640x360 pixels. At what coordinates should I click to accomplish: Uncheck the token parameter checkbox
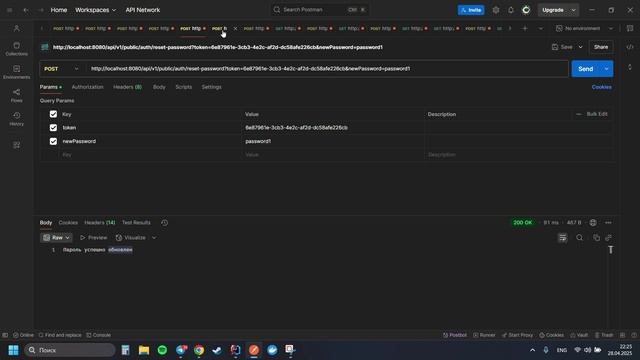[53, 127]
